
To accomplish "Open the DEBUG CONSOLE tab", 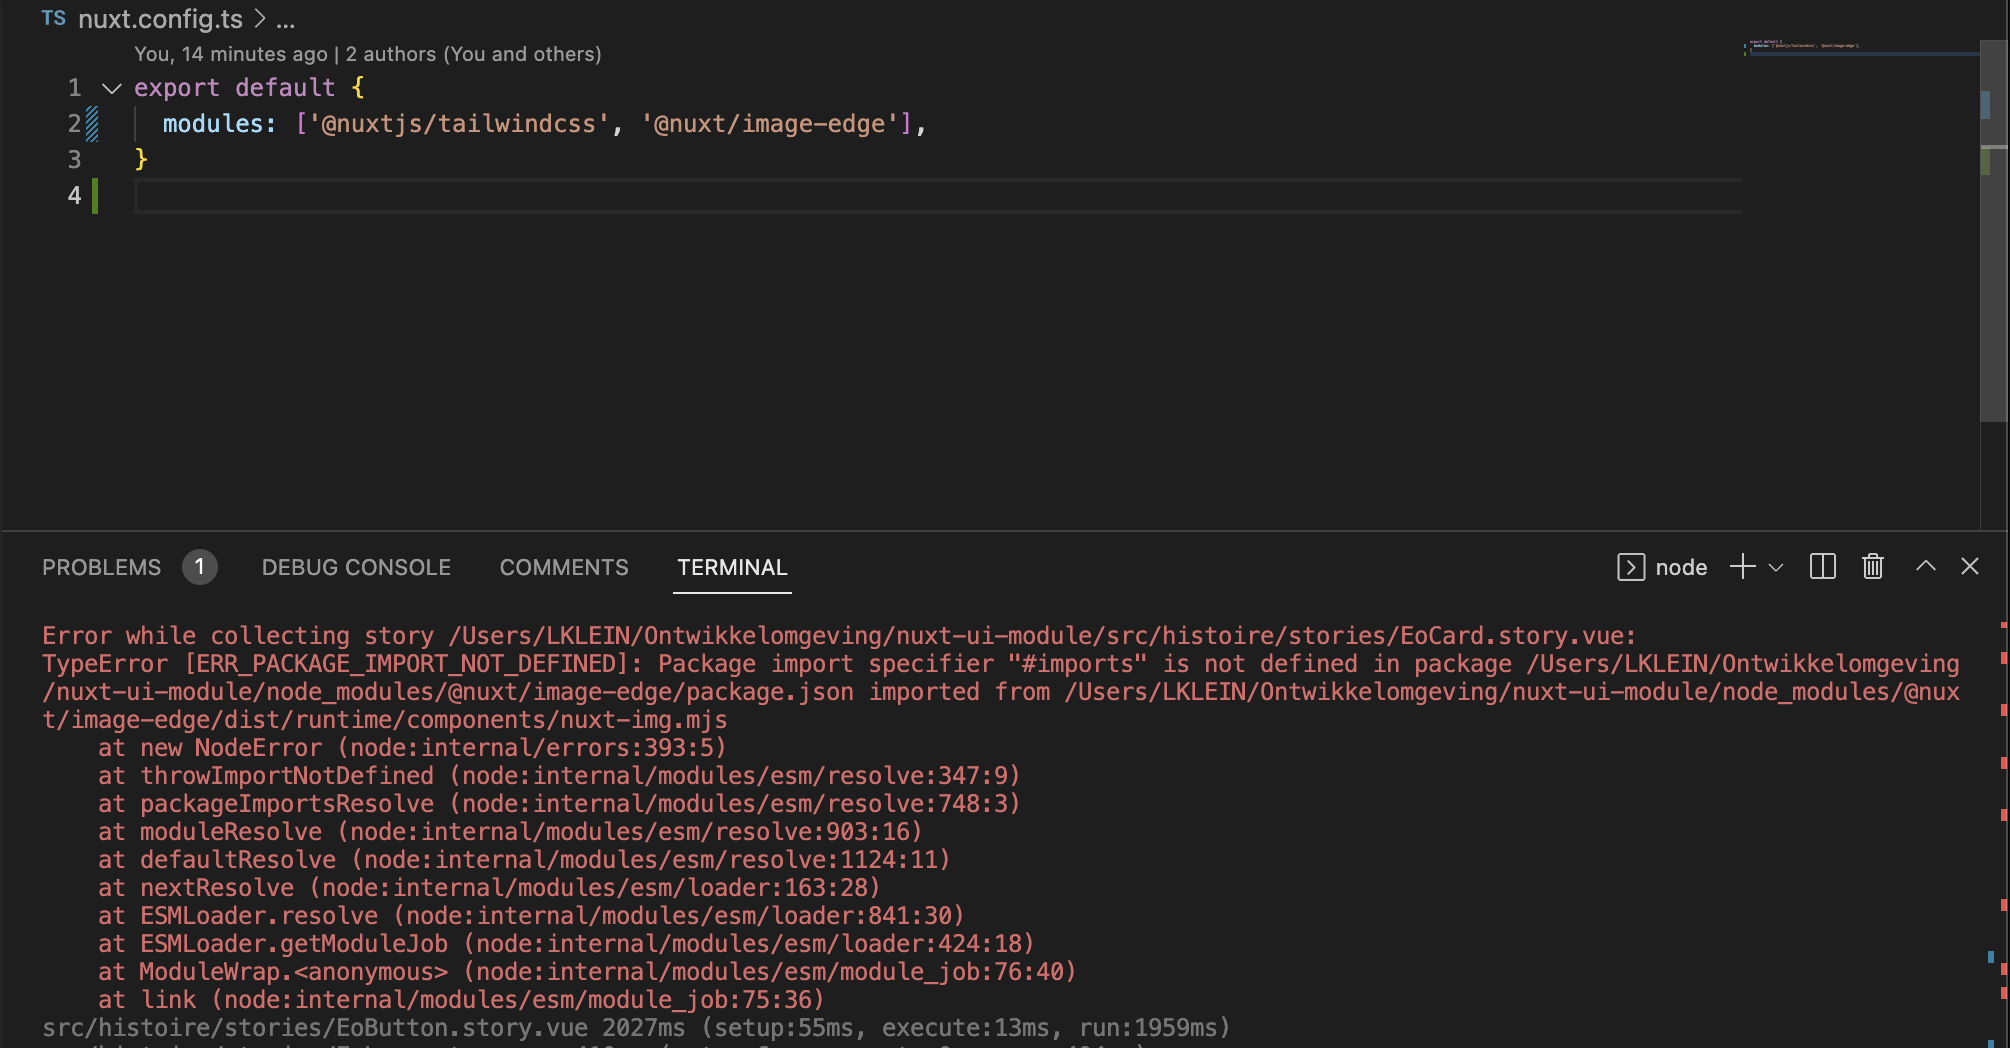I will tap(356, 567).
